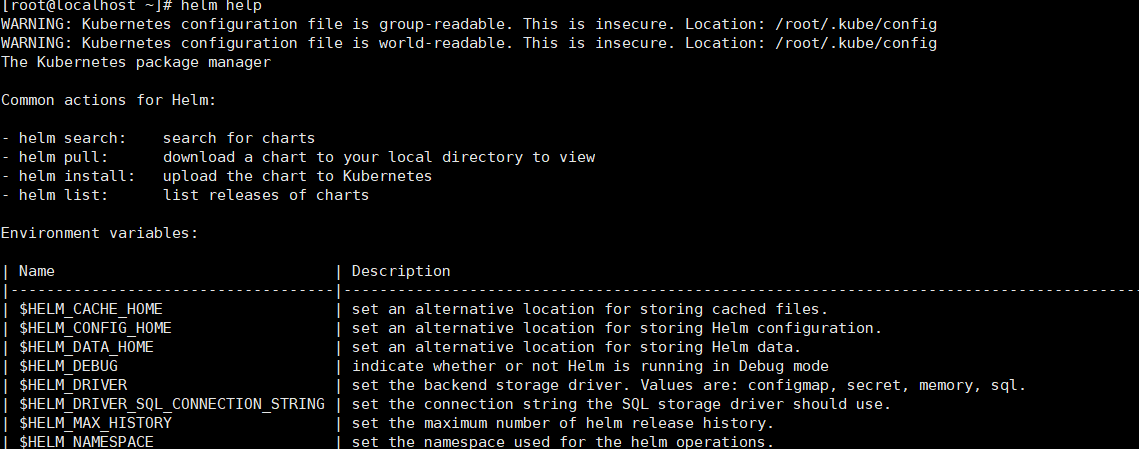The height and width of the screenshot is (449, 1139).
Task: Click the group-readable warning line
Action: pos(469,24)
